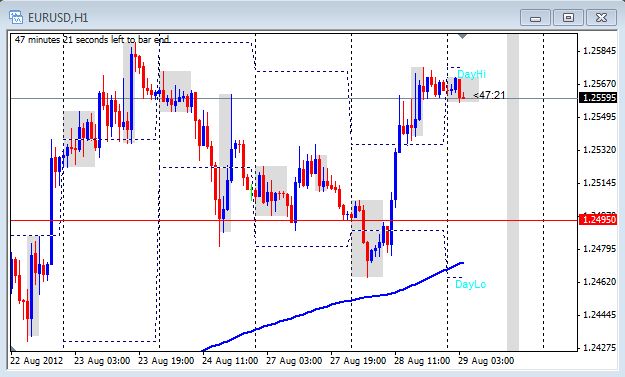The image size is (625, 377).
Task: Click the bar countdown text <47:21
Action: [x=489, y=95]
